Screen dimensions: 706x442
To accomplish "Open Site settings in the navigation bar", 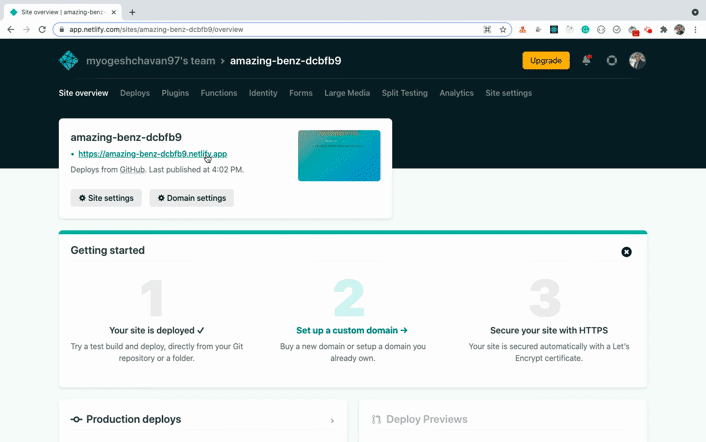I will point(508,93).
